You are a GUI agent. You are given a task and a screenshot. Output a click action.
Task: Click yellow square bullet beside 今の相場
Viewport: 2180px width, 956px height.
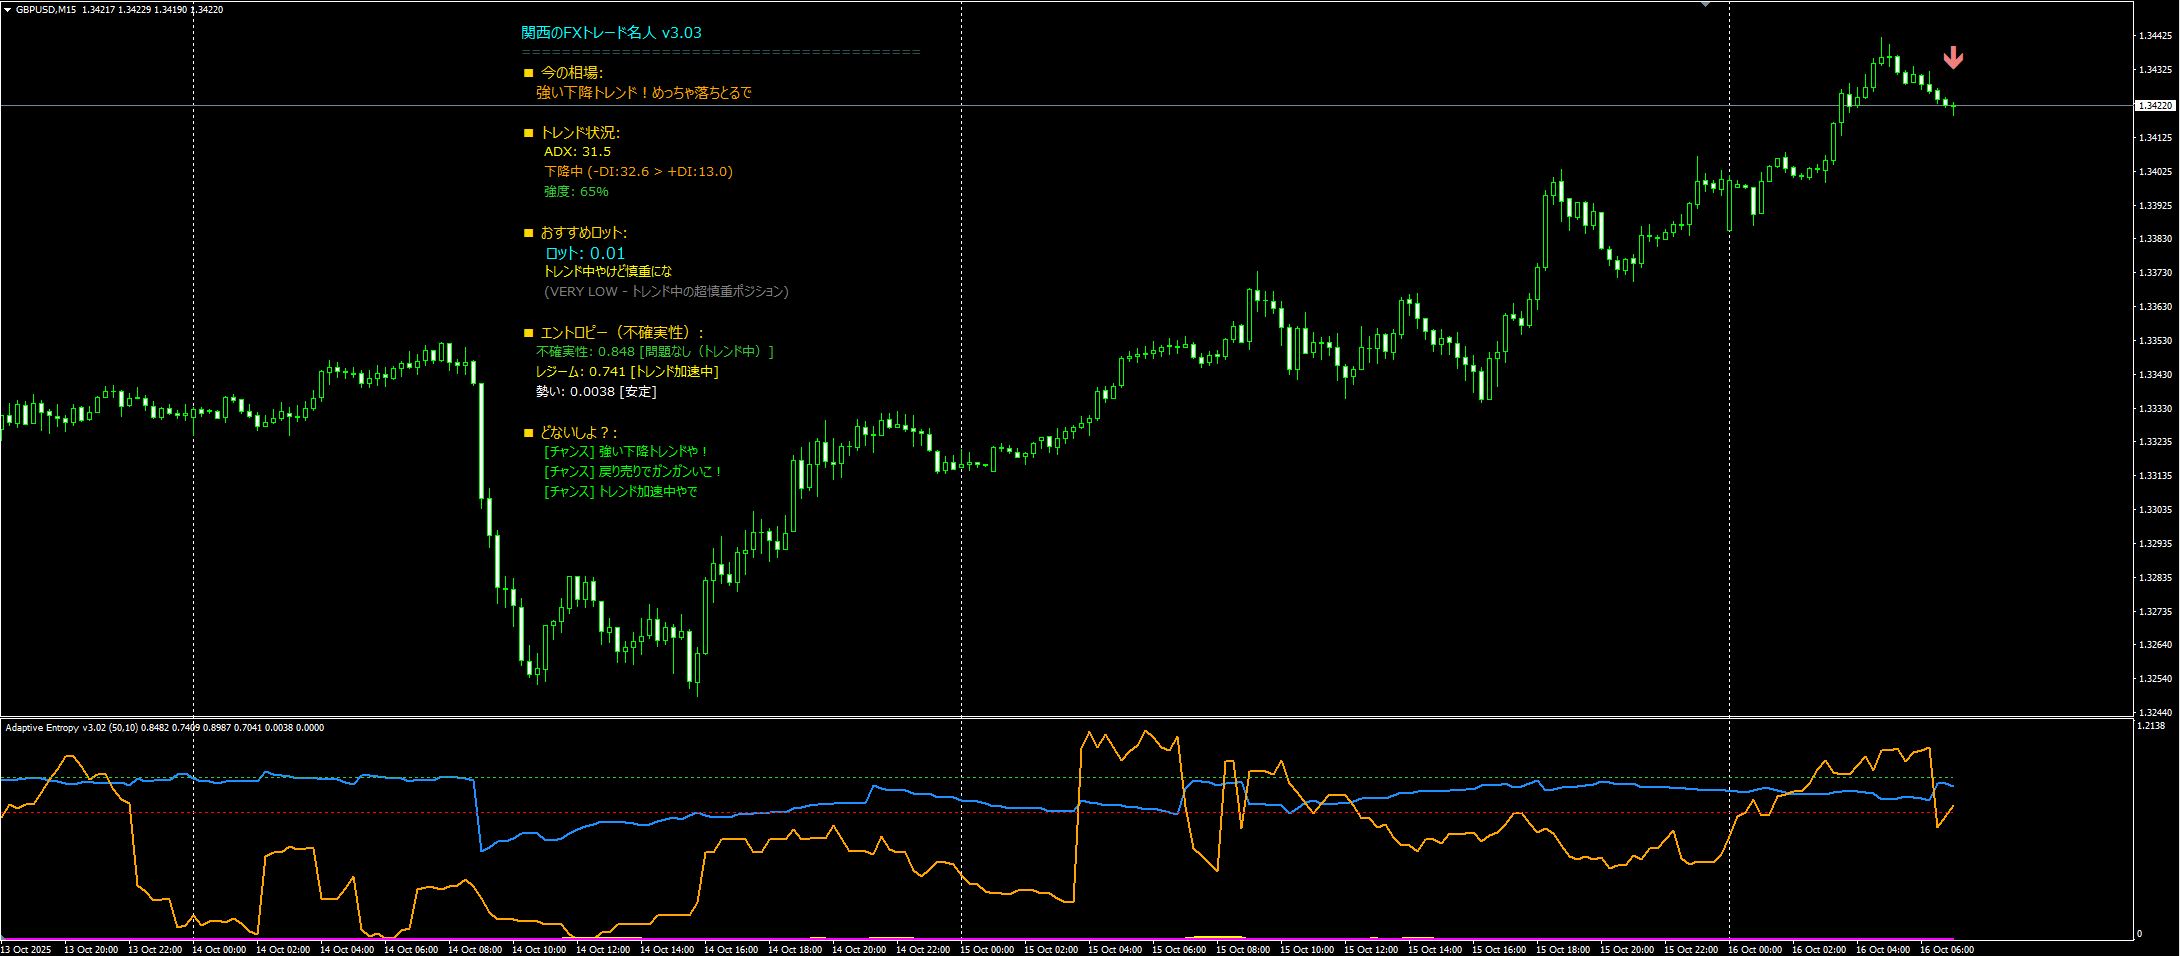click(528, 73)
